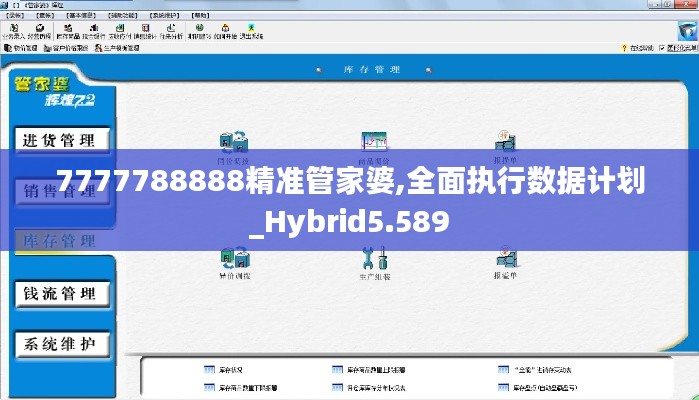Click the cube logo icon at toolbar right

(687, 31)
